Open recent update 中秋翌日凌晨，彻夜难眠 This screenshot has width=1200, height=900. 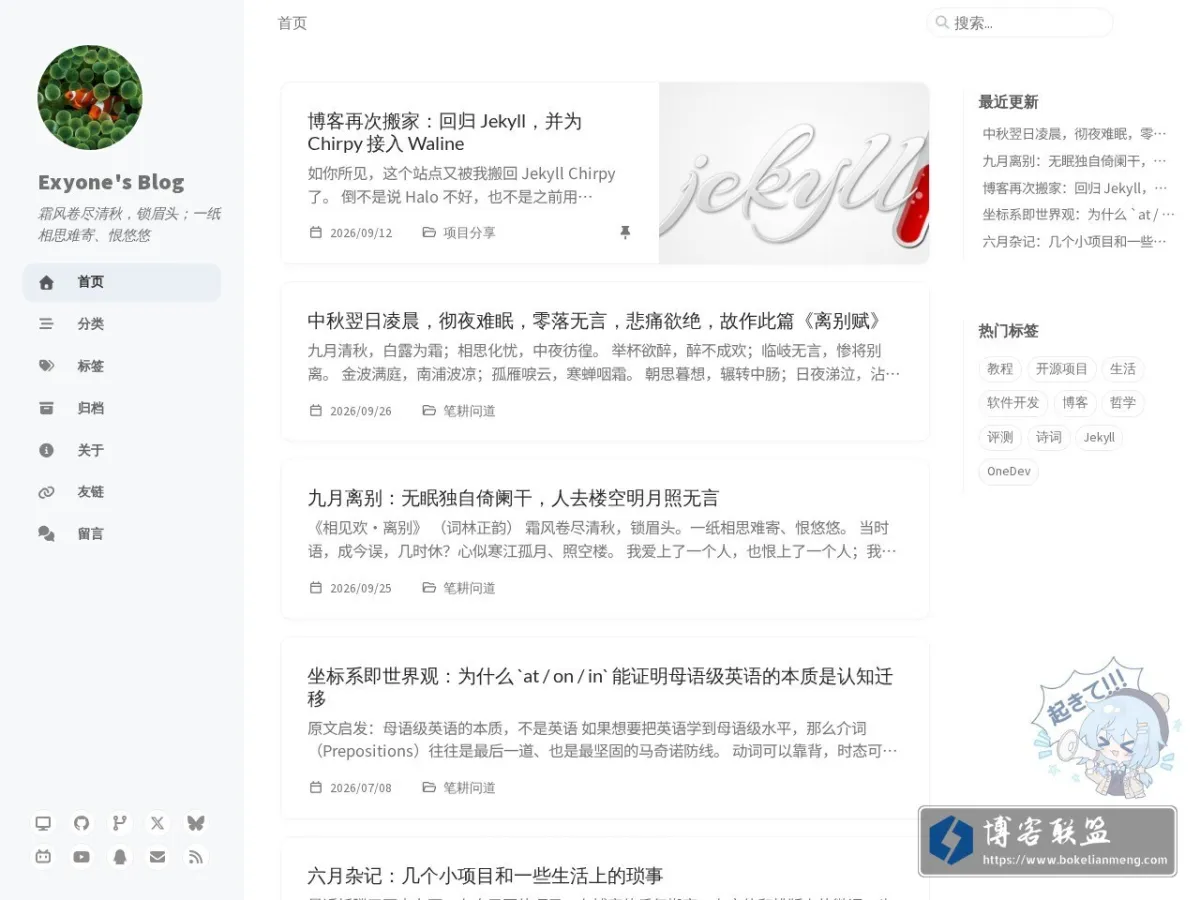click(x=1075, y=133)
